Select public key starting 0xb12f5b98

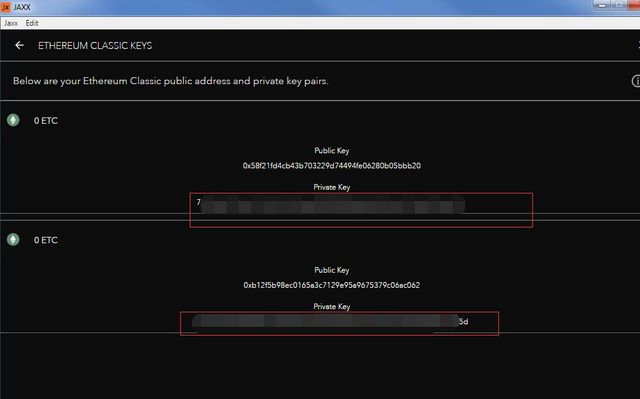331,285
